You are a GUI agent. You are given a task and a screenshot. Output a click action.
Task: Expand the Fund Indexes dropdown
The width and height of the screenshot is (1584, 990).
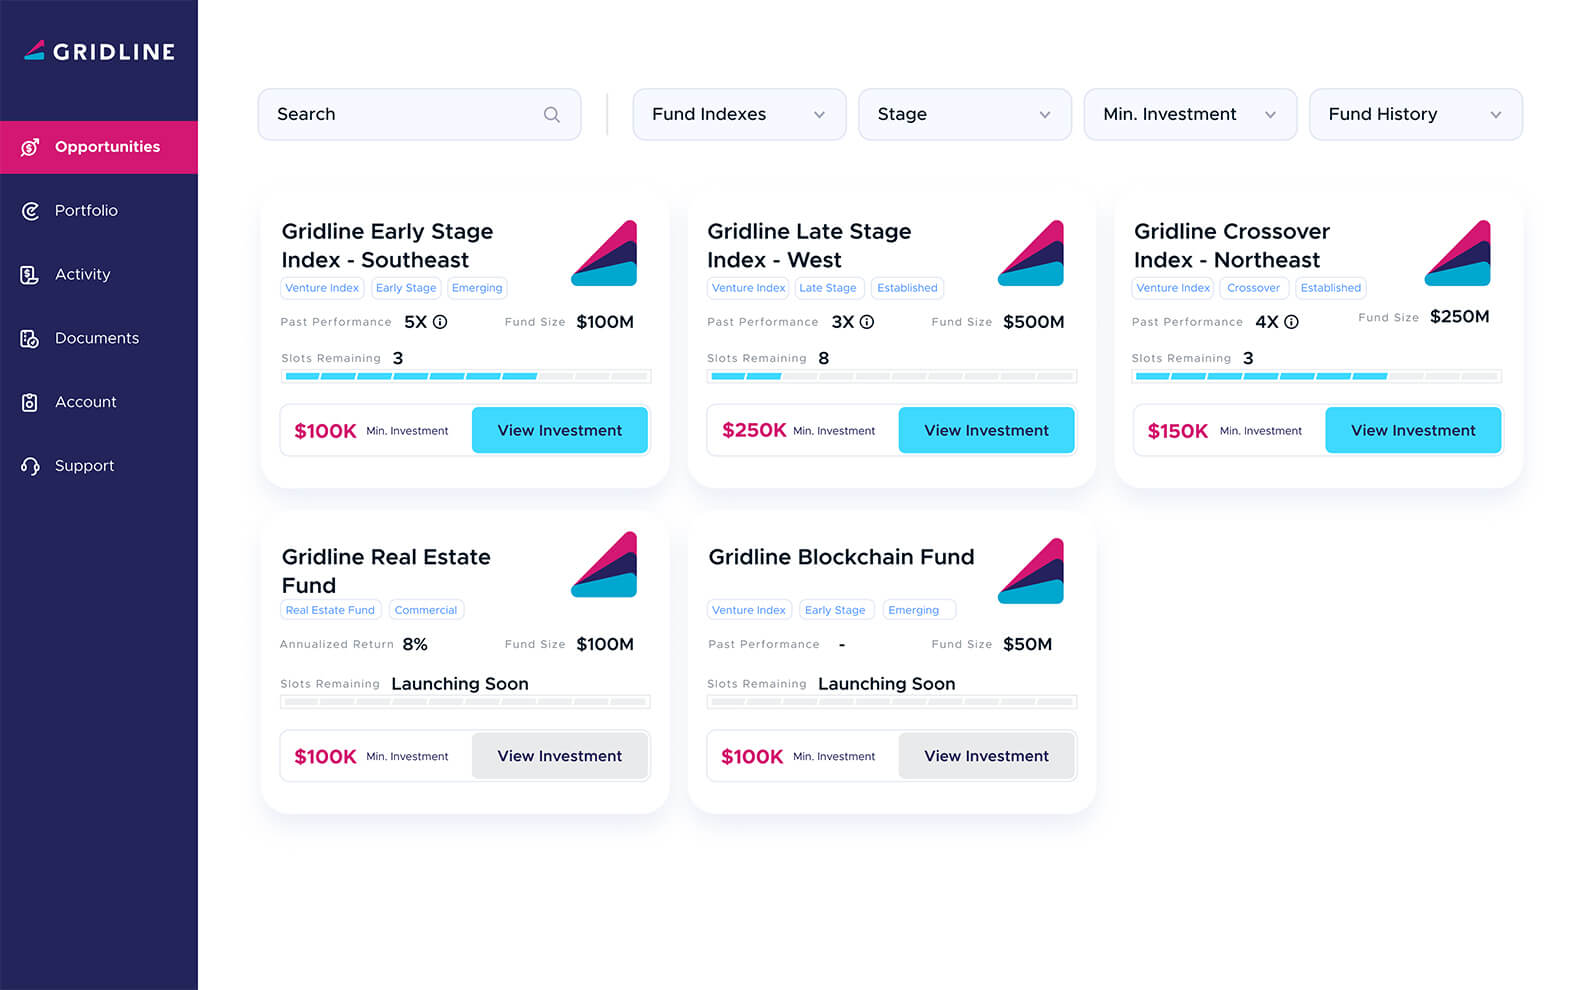(739, 115)
